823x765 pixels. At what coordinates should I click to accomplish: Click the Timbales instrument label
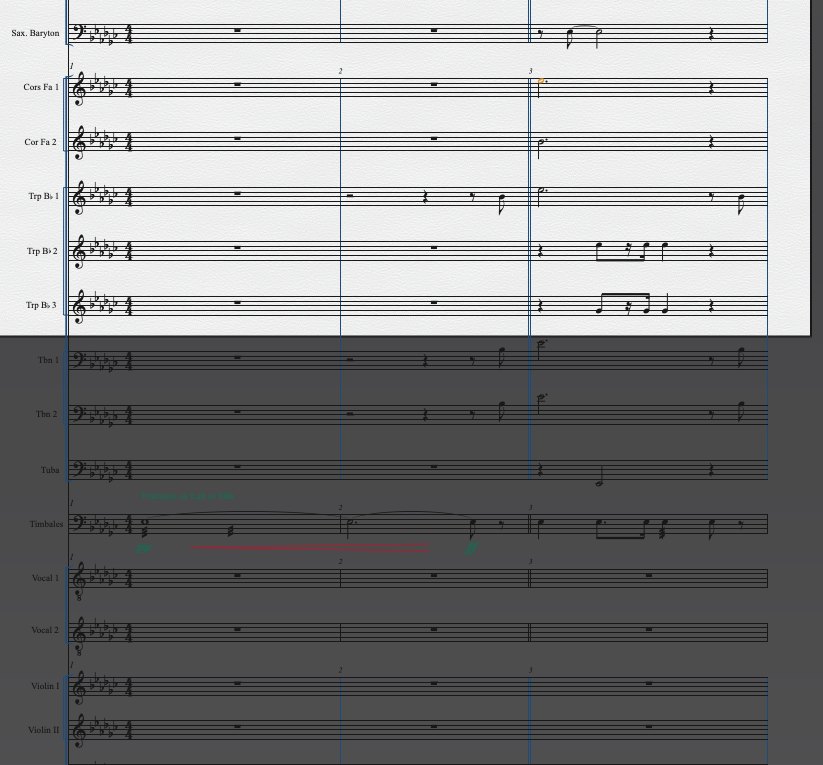(x=46, y=524)
